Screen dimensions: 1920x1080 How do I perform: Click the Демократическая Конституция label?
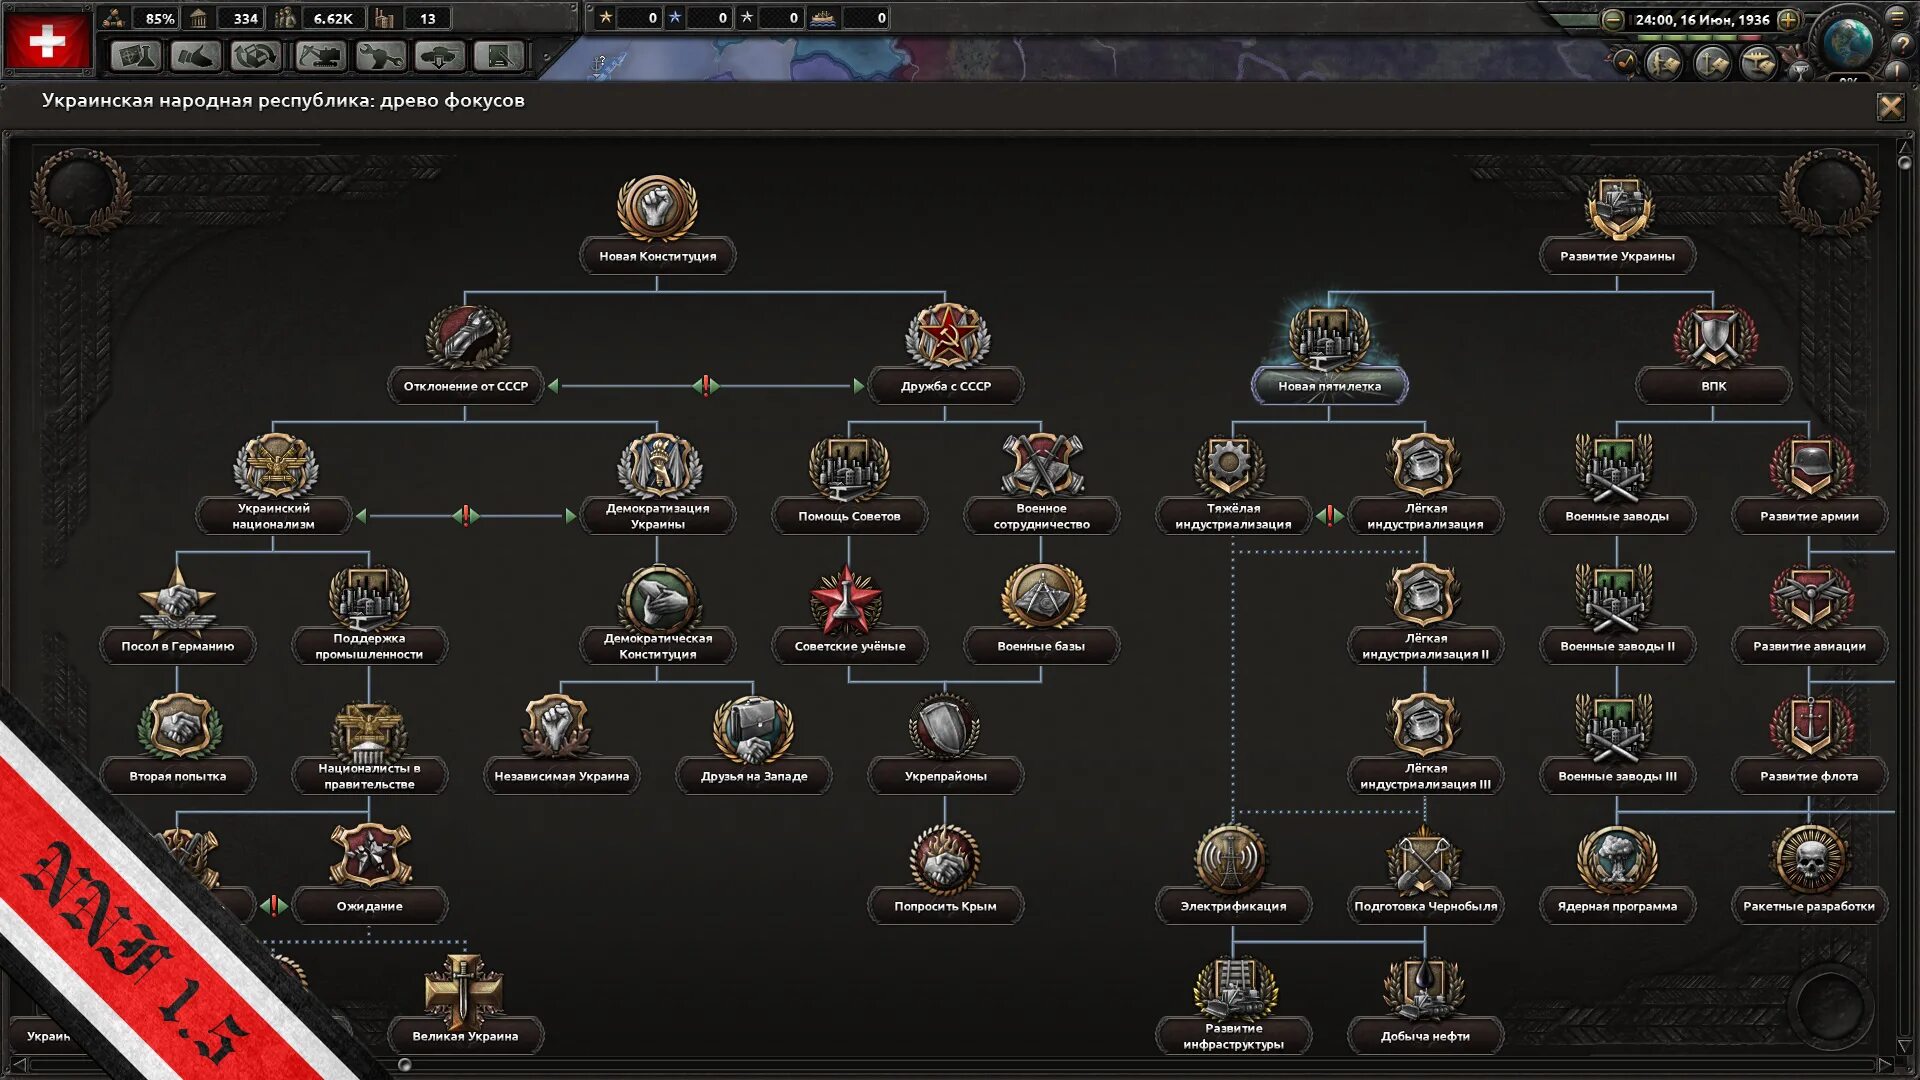tap(657, 646)
